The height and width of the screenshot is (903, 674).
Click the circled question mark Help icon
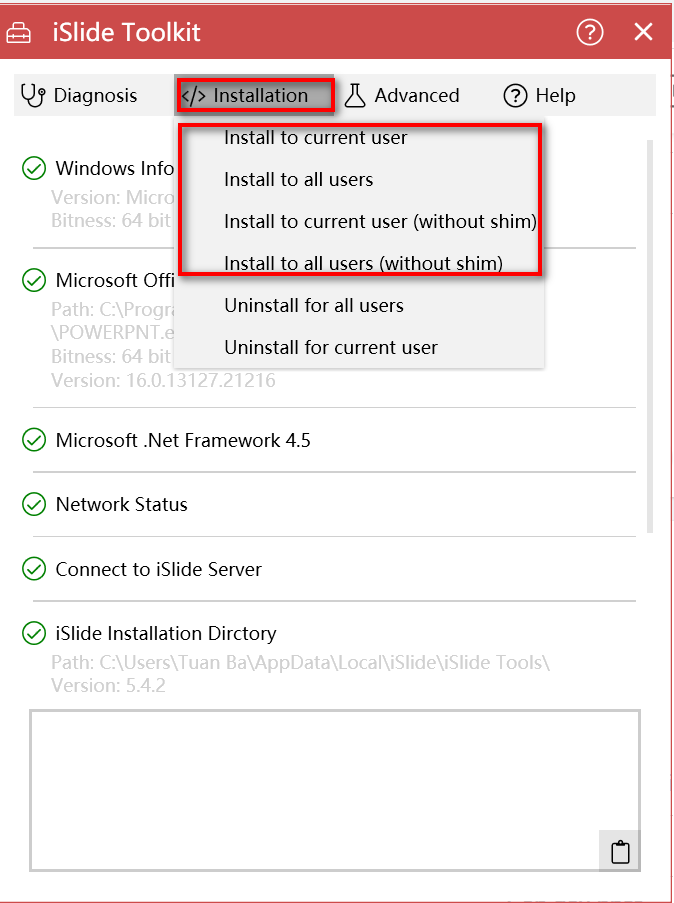pos(515,96)
